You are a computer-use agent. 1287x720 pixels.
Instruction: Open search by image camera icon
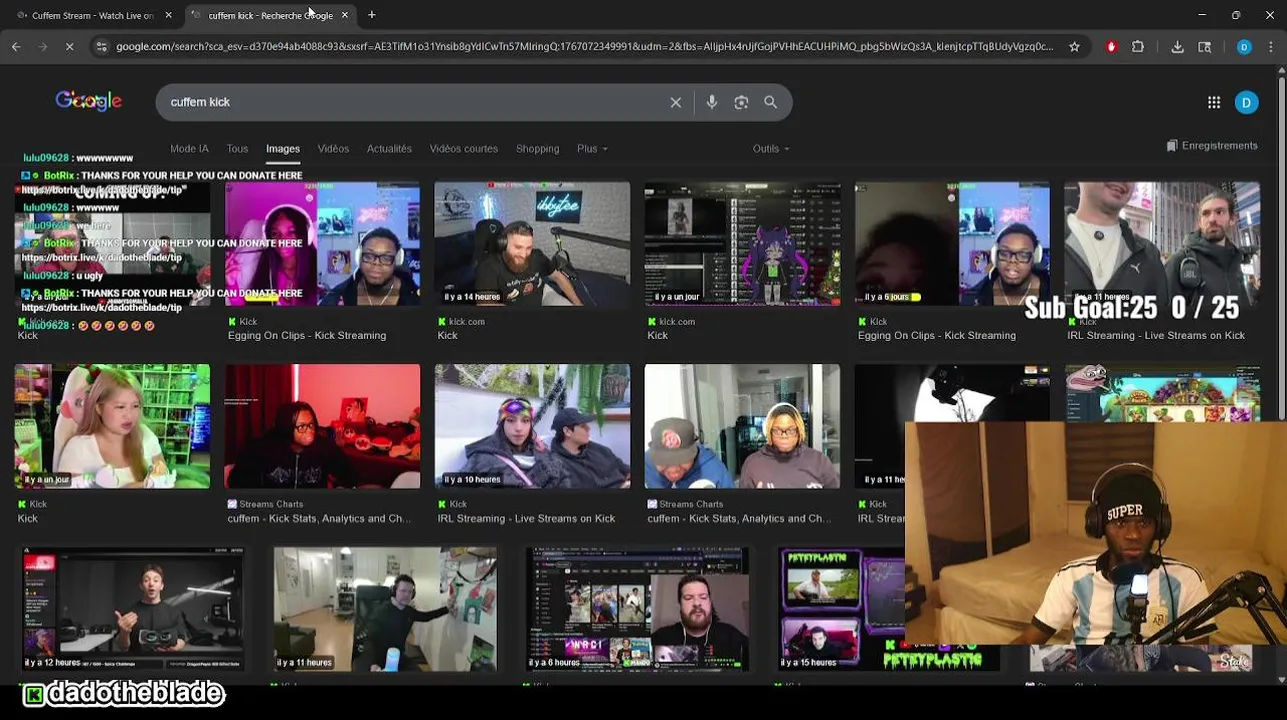(x=741, y=102)
